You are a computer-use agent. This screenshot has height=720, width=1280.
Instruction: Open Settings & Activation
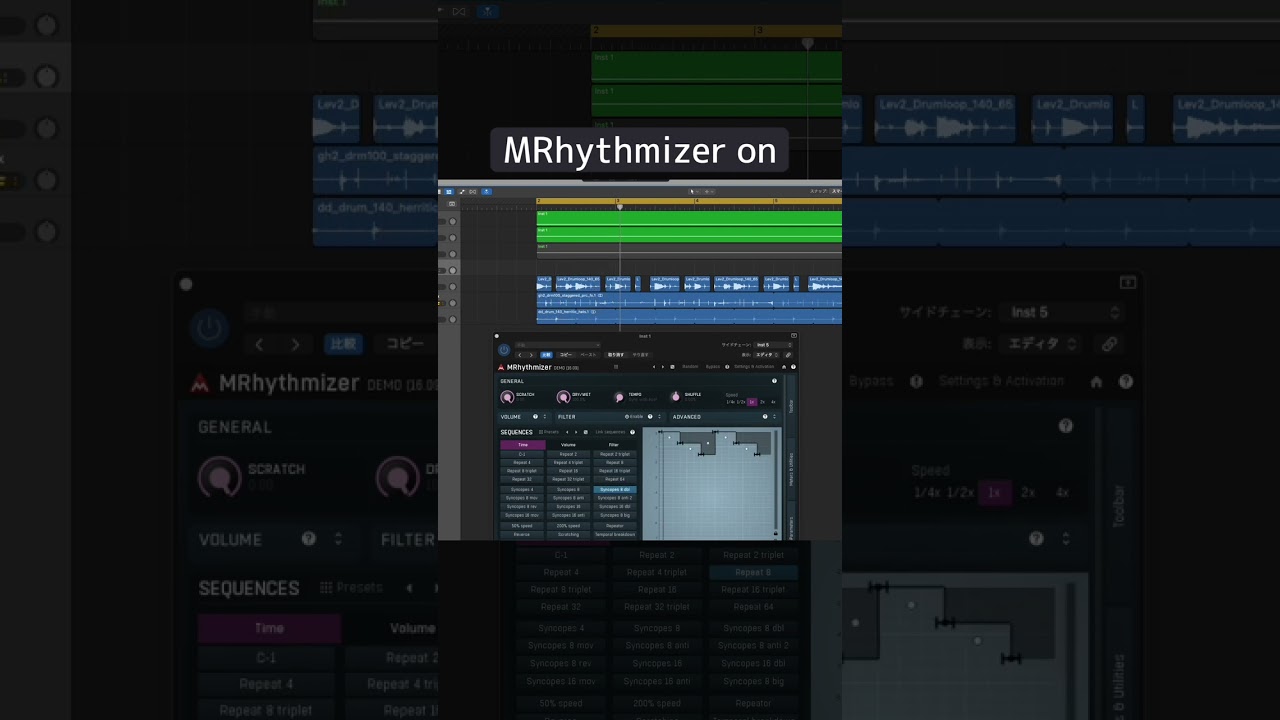pos(754,367)
